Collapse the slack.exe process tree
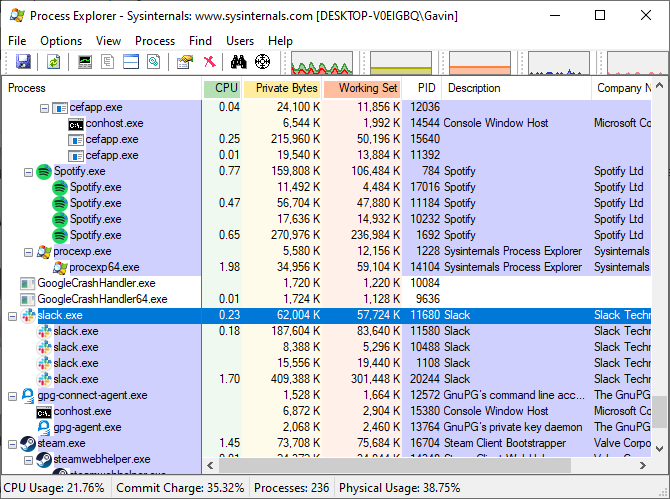Viewport: 670px width, 499px height. [12, 317]
